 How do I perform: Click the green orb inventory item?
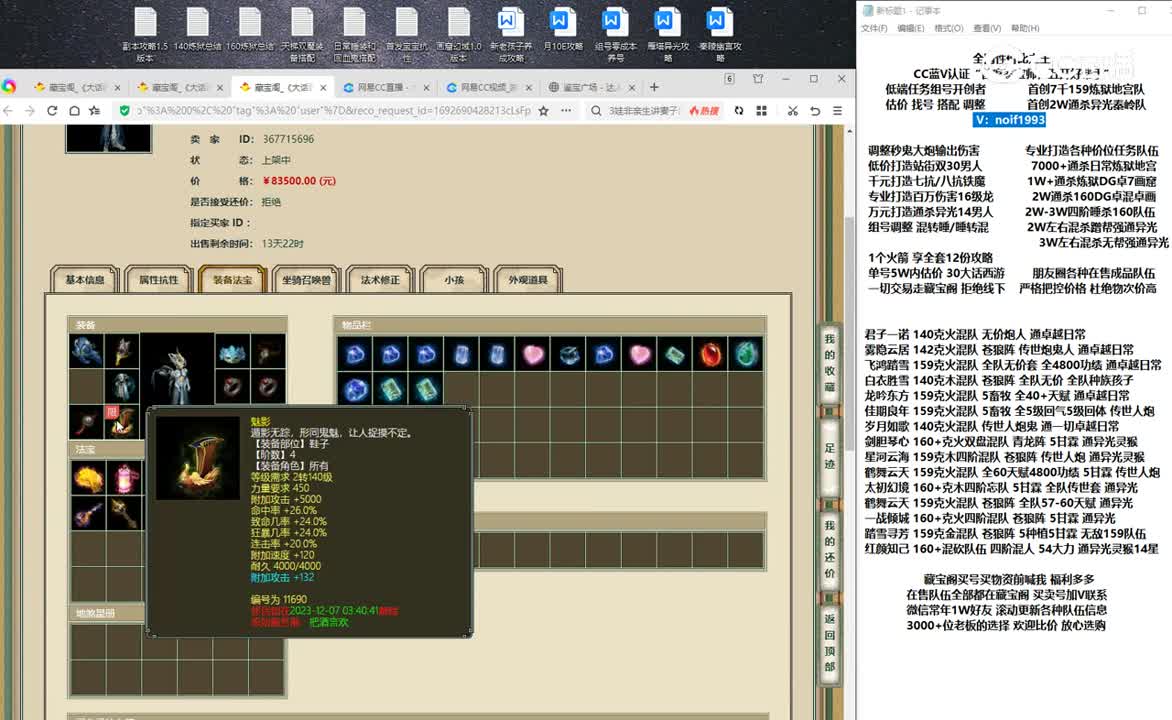point(746,354)
